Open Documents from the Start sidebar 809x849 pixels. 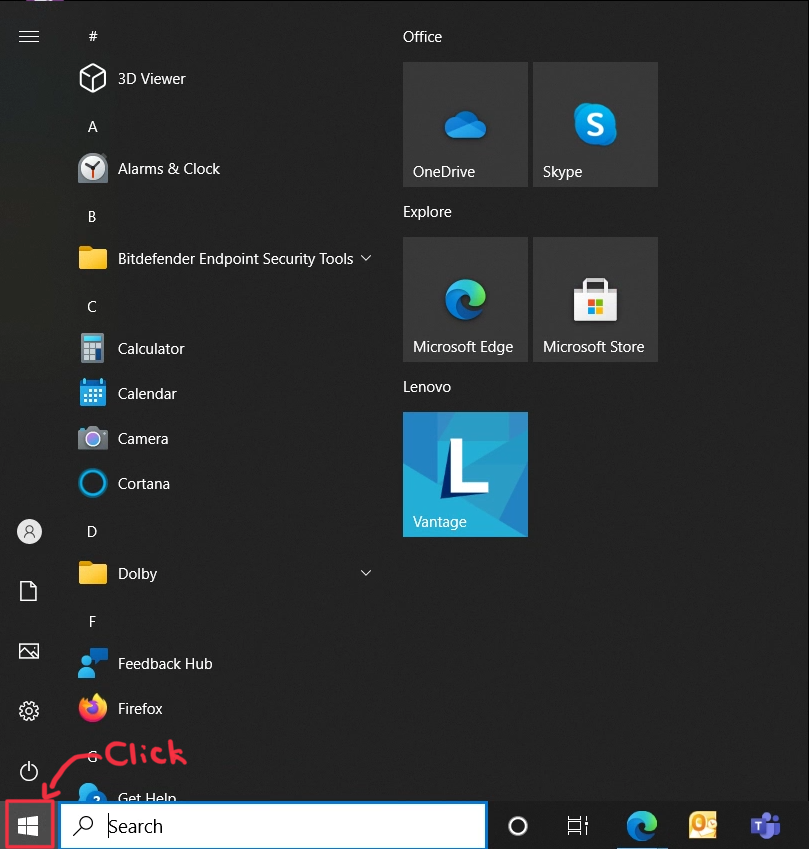coord(29,591)
